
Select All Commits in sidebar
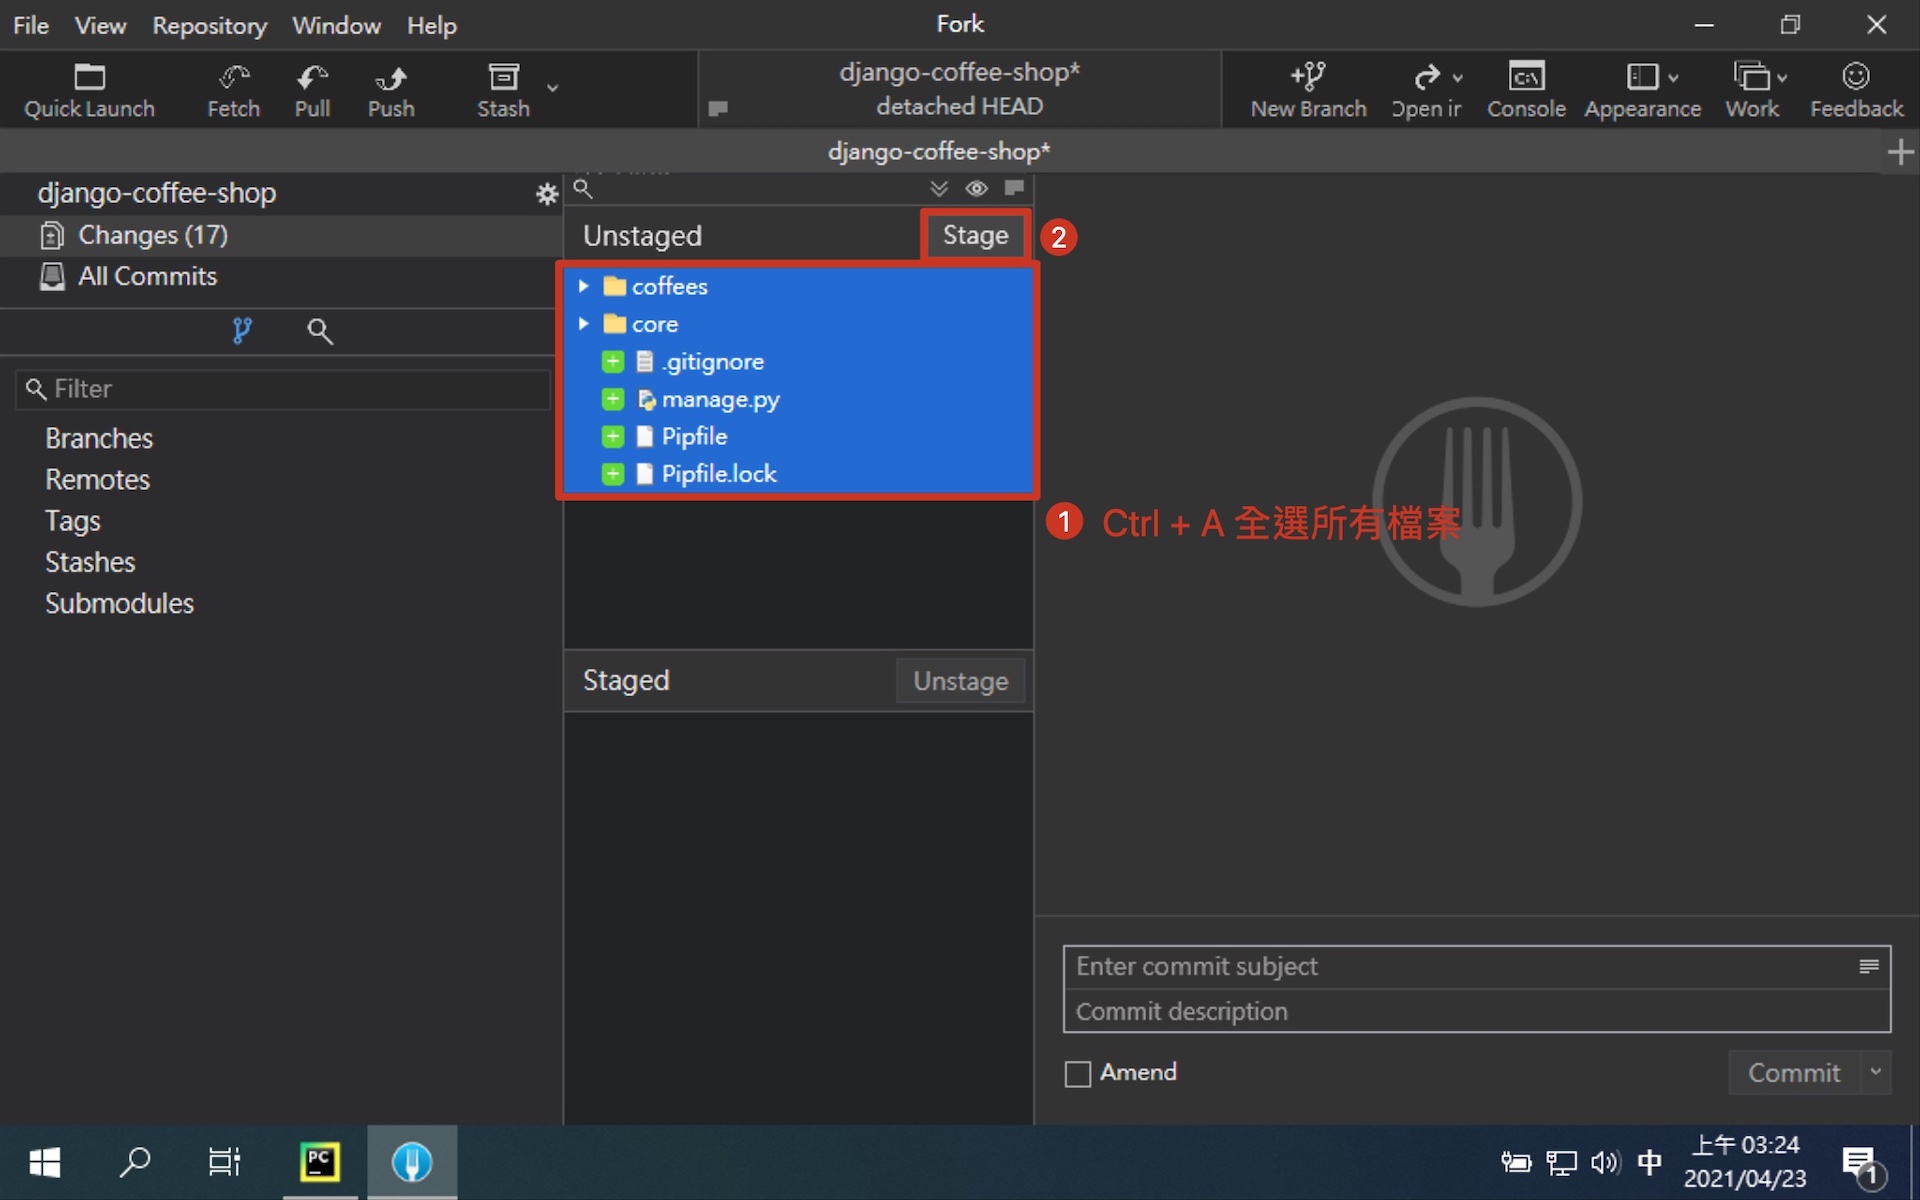point(281,276)
